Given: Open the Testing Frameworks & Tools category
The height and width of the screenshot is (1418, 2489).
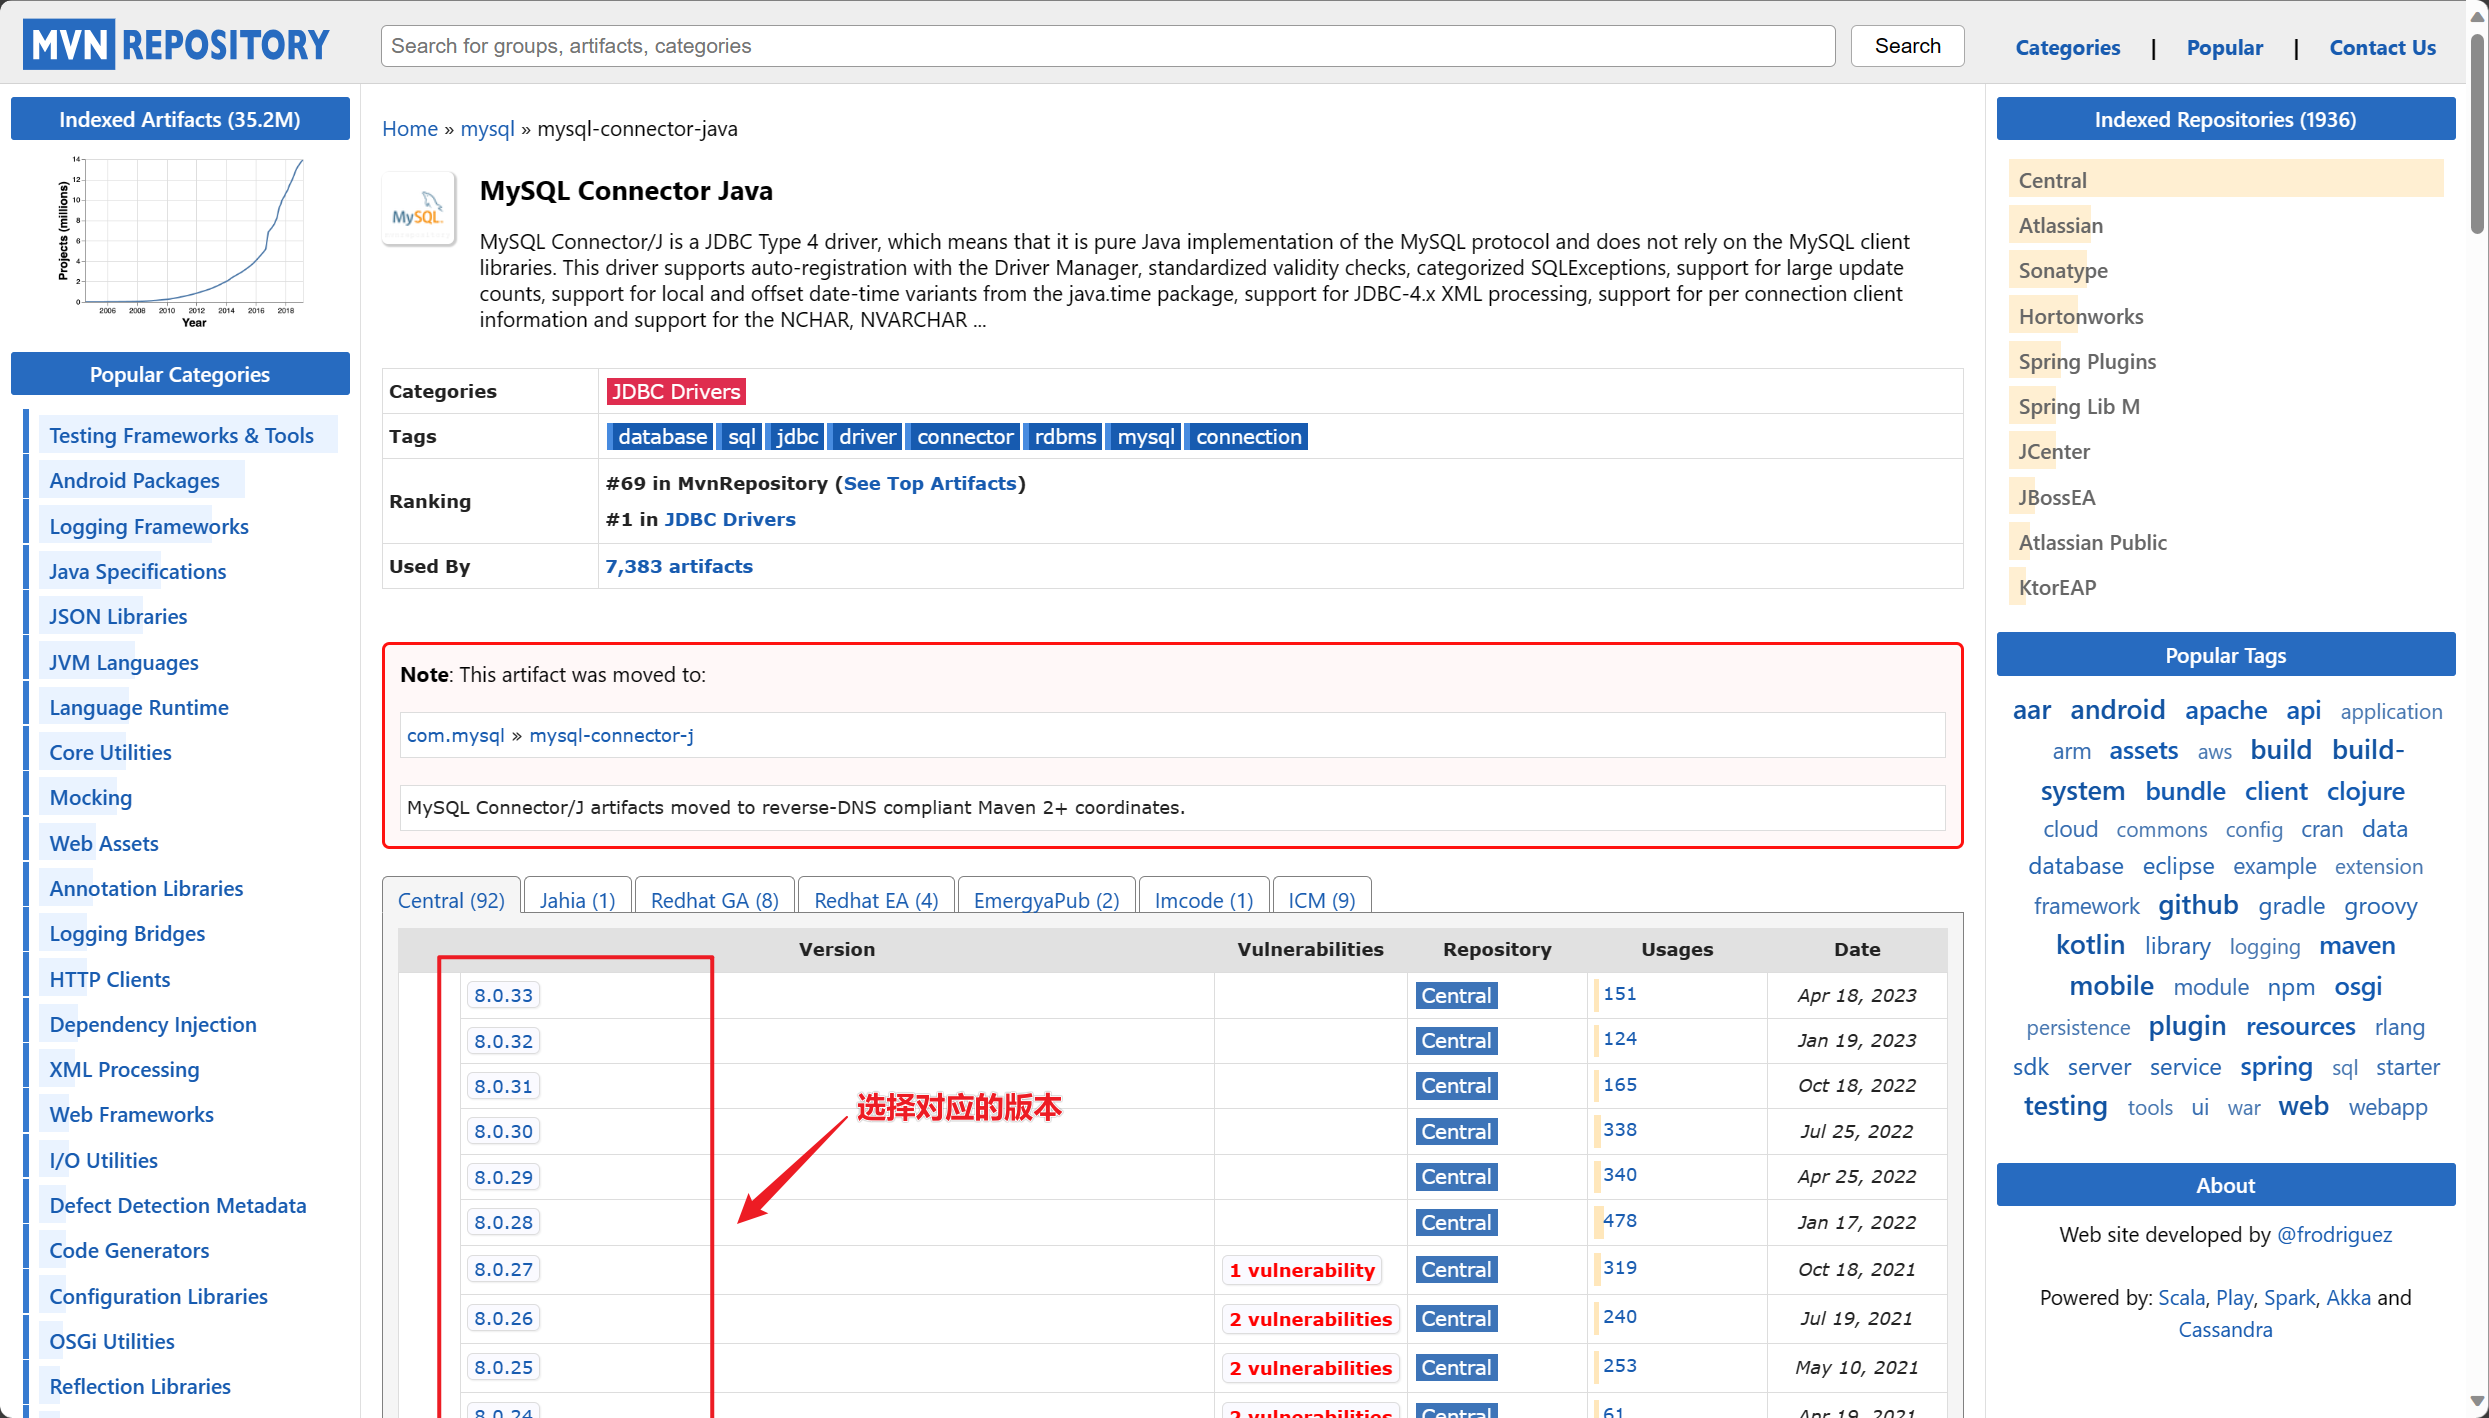Looking at the screenshot, I should point(181,435).
